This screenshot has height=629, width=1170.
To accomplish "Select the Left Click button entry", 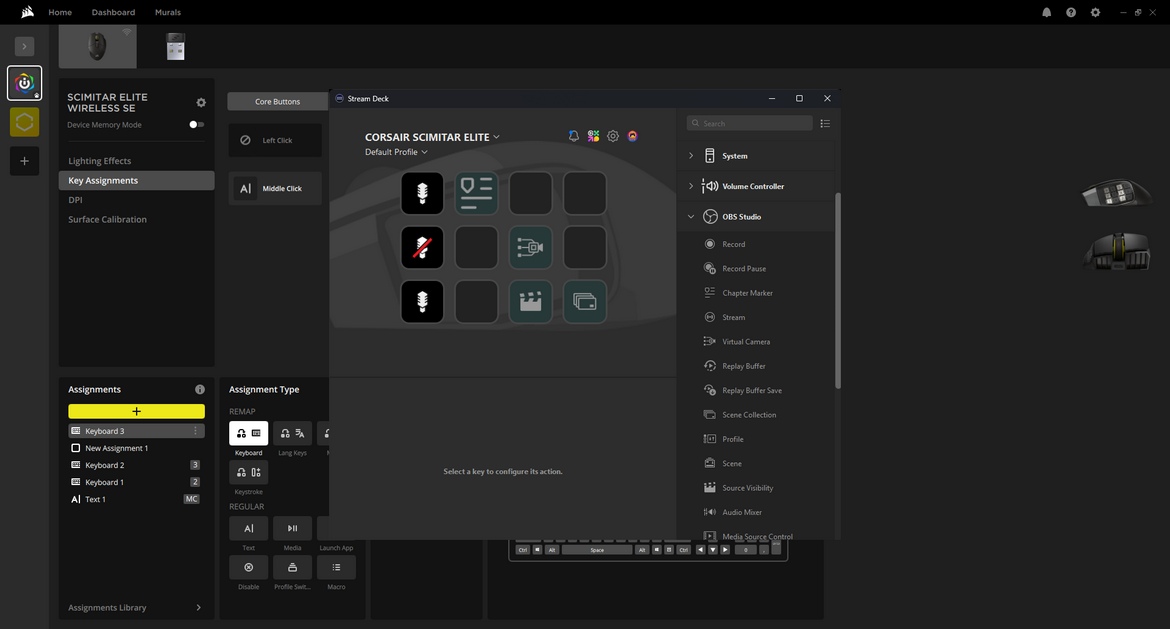I will (x=275, y=140).
